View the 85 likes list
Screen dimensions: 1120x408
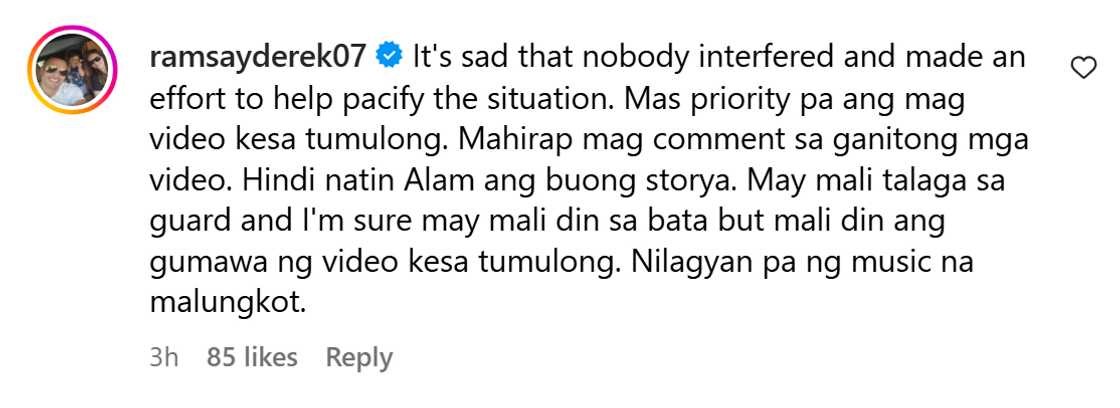[x=251, y=357]
